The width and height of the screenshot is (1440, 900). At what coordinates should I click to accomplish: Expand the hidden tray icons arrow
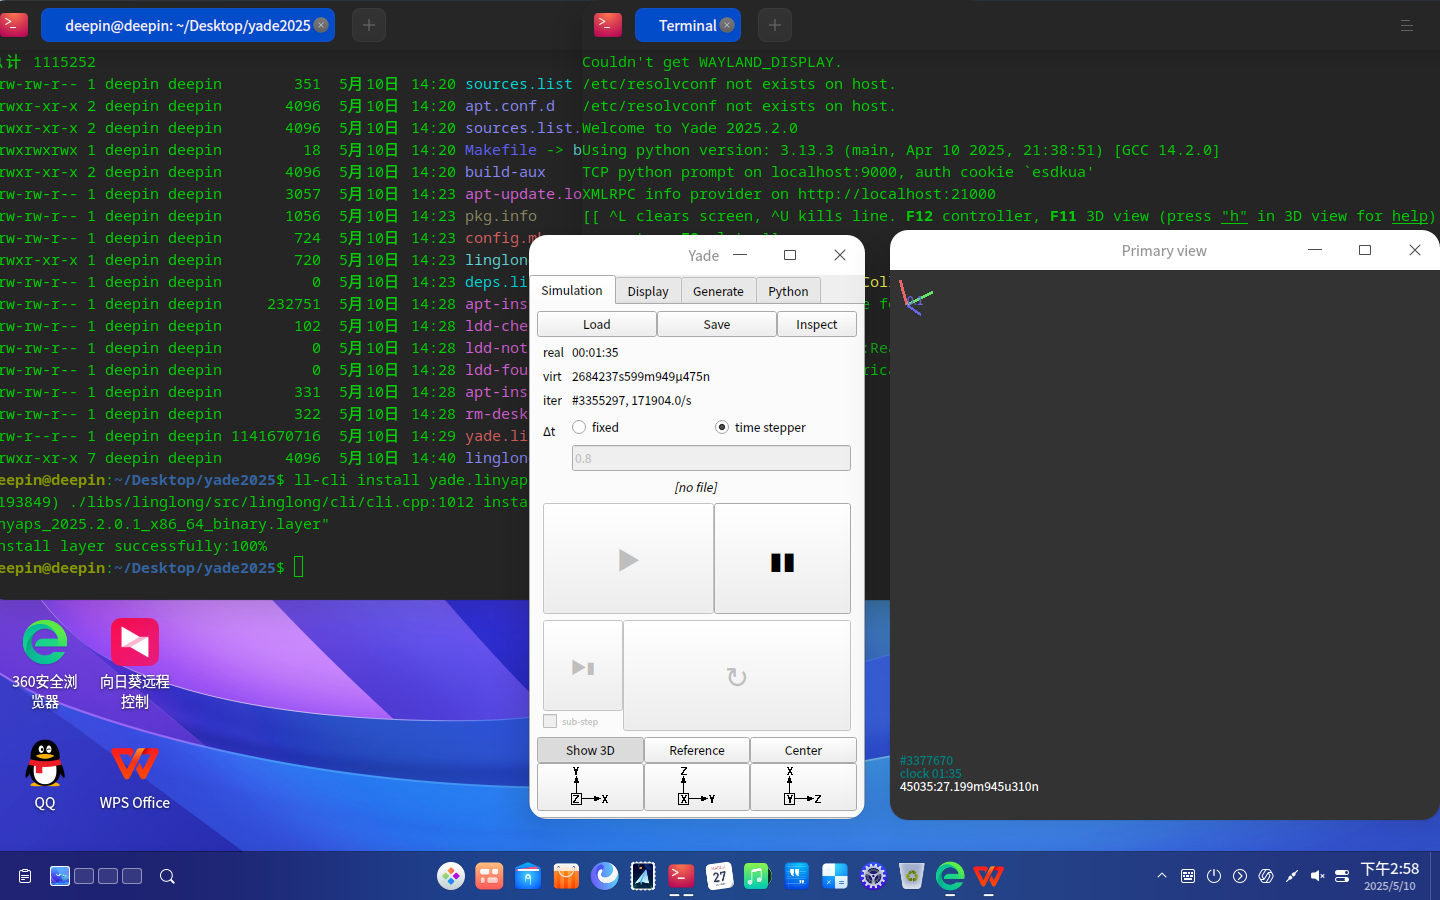coord(1162,876)
